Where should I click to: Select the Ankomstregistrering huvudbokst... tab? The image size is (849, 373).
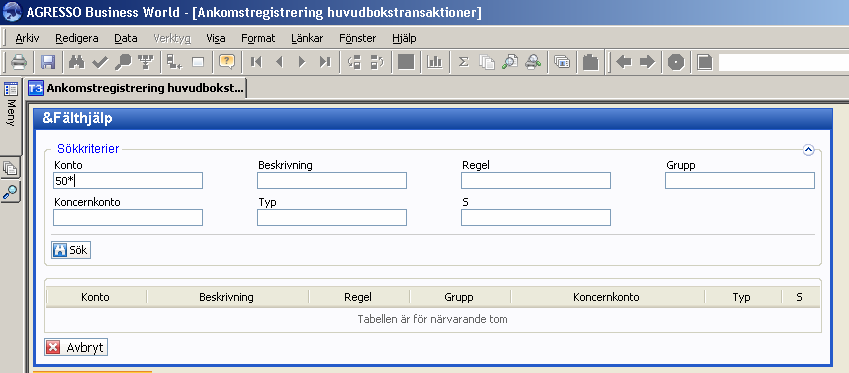(137, 88)
